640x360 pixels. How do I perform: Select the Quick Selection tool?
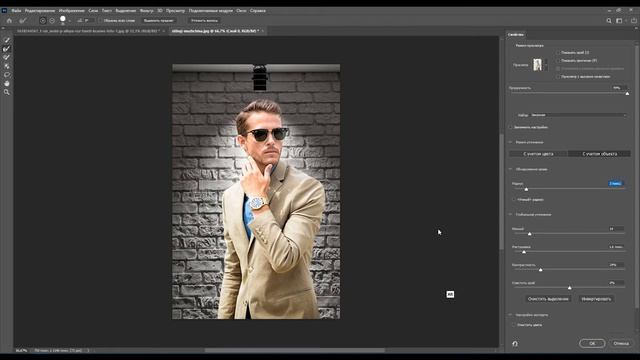tap(7, 40)
